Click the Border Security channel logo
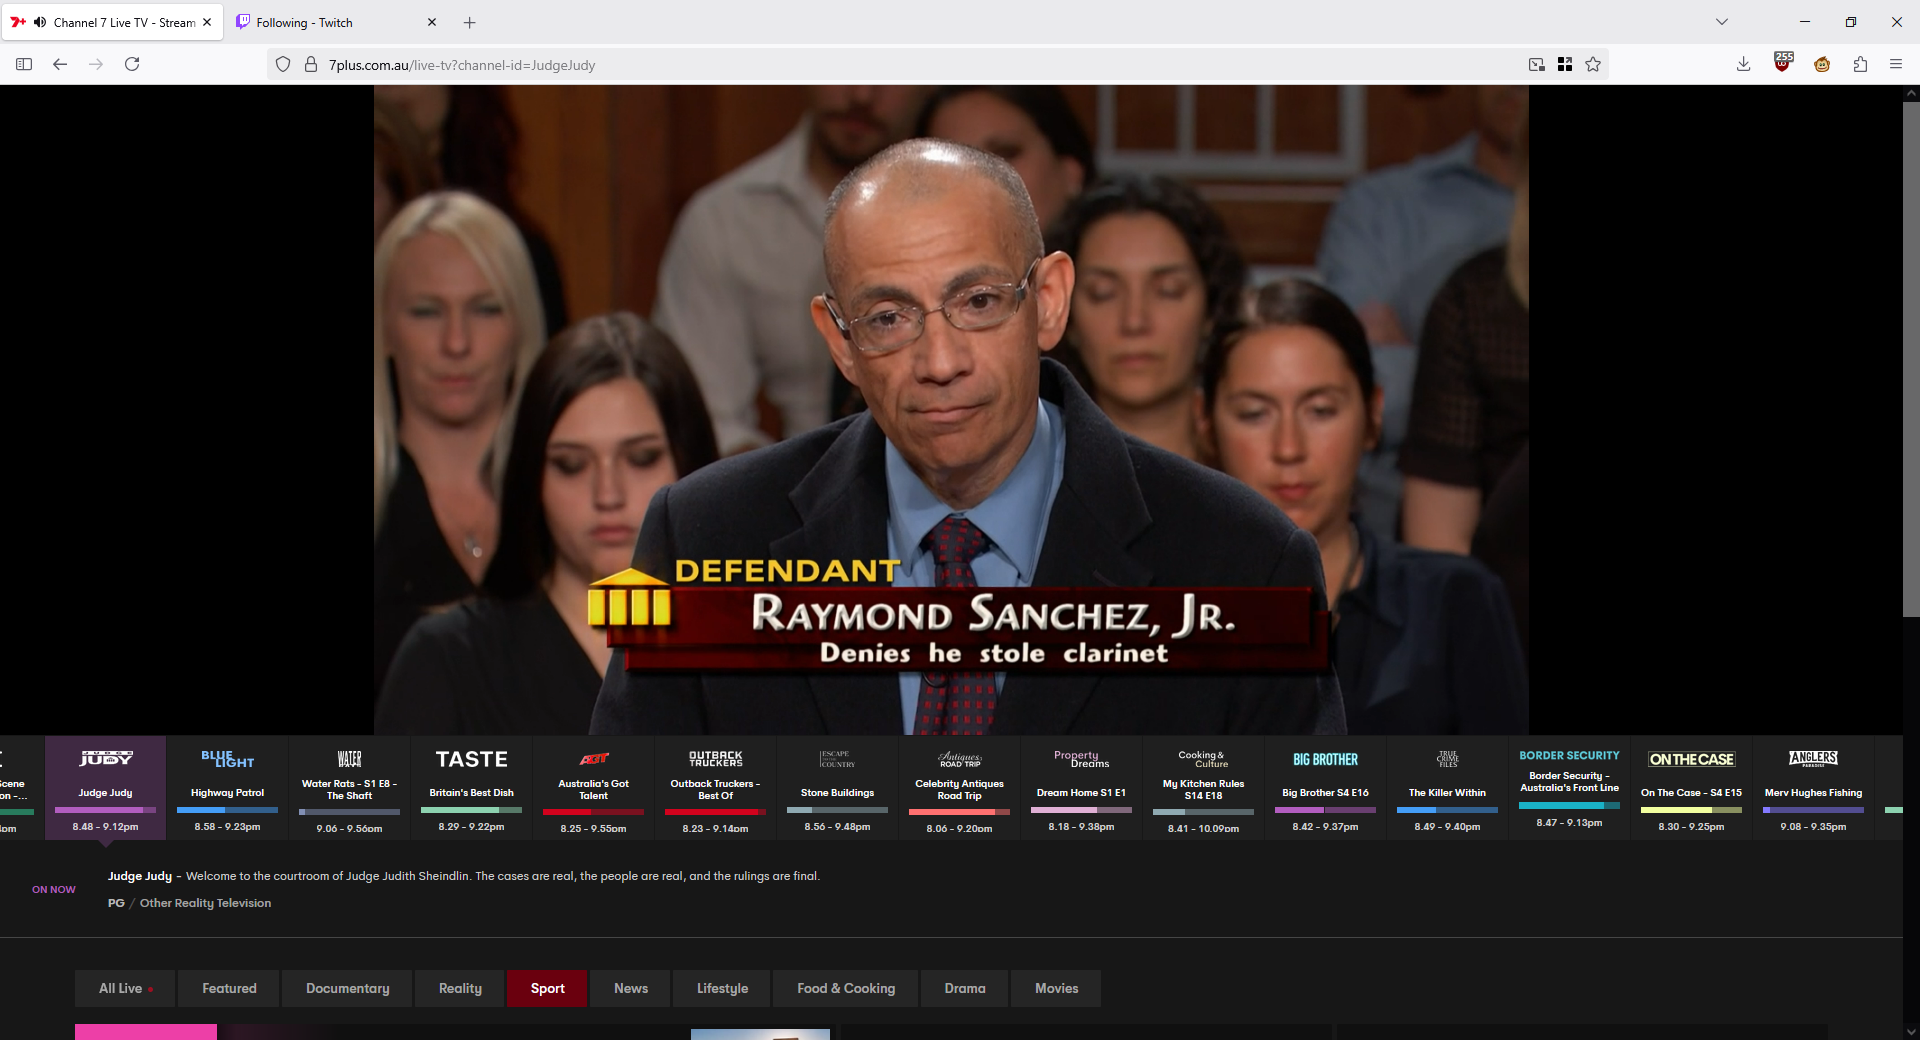 tap(1570, 755)
